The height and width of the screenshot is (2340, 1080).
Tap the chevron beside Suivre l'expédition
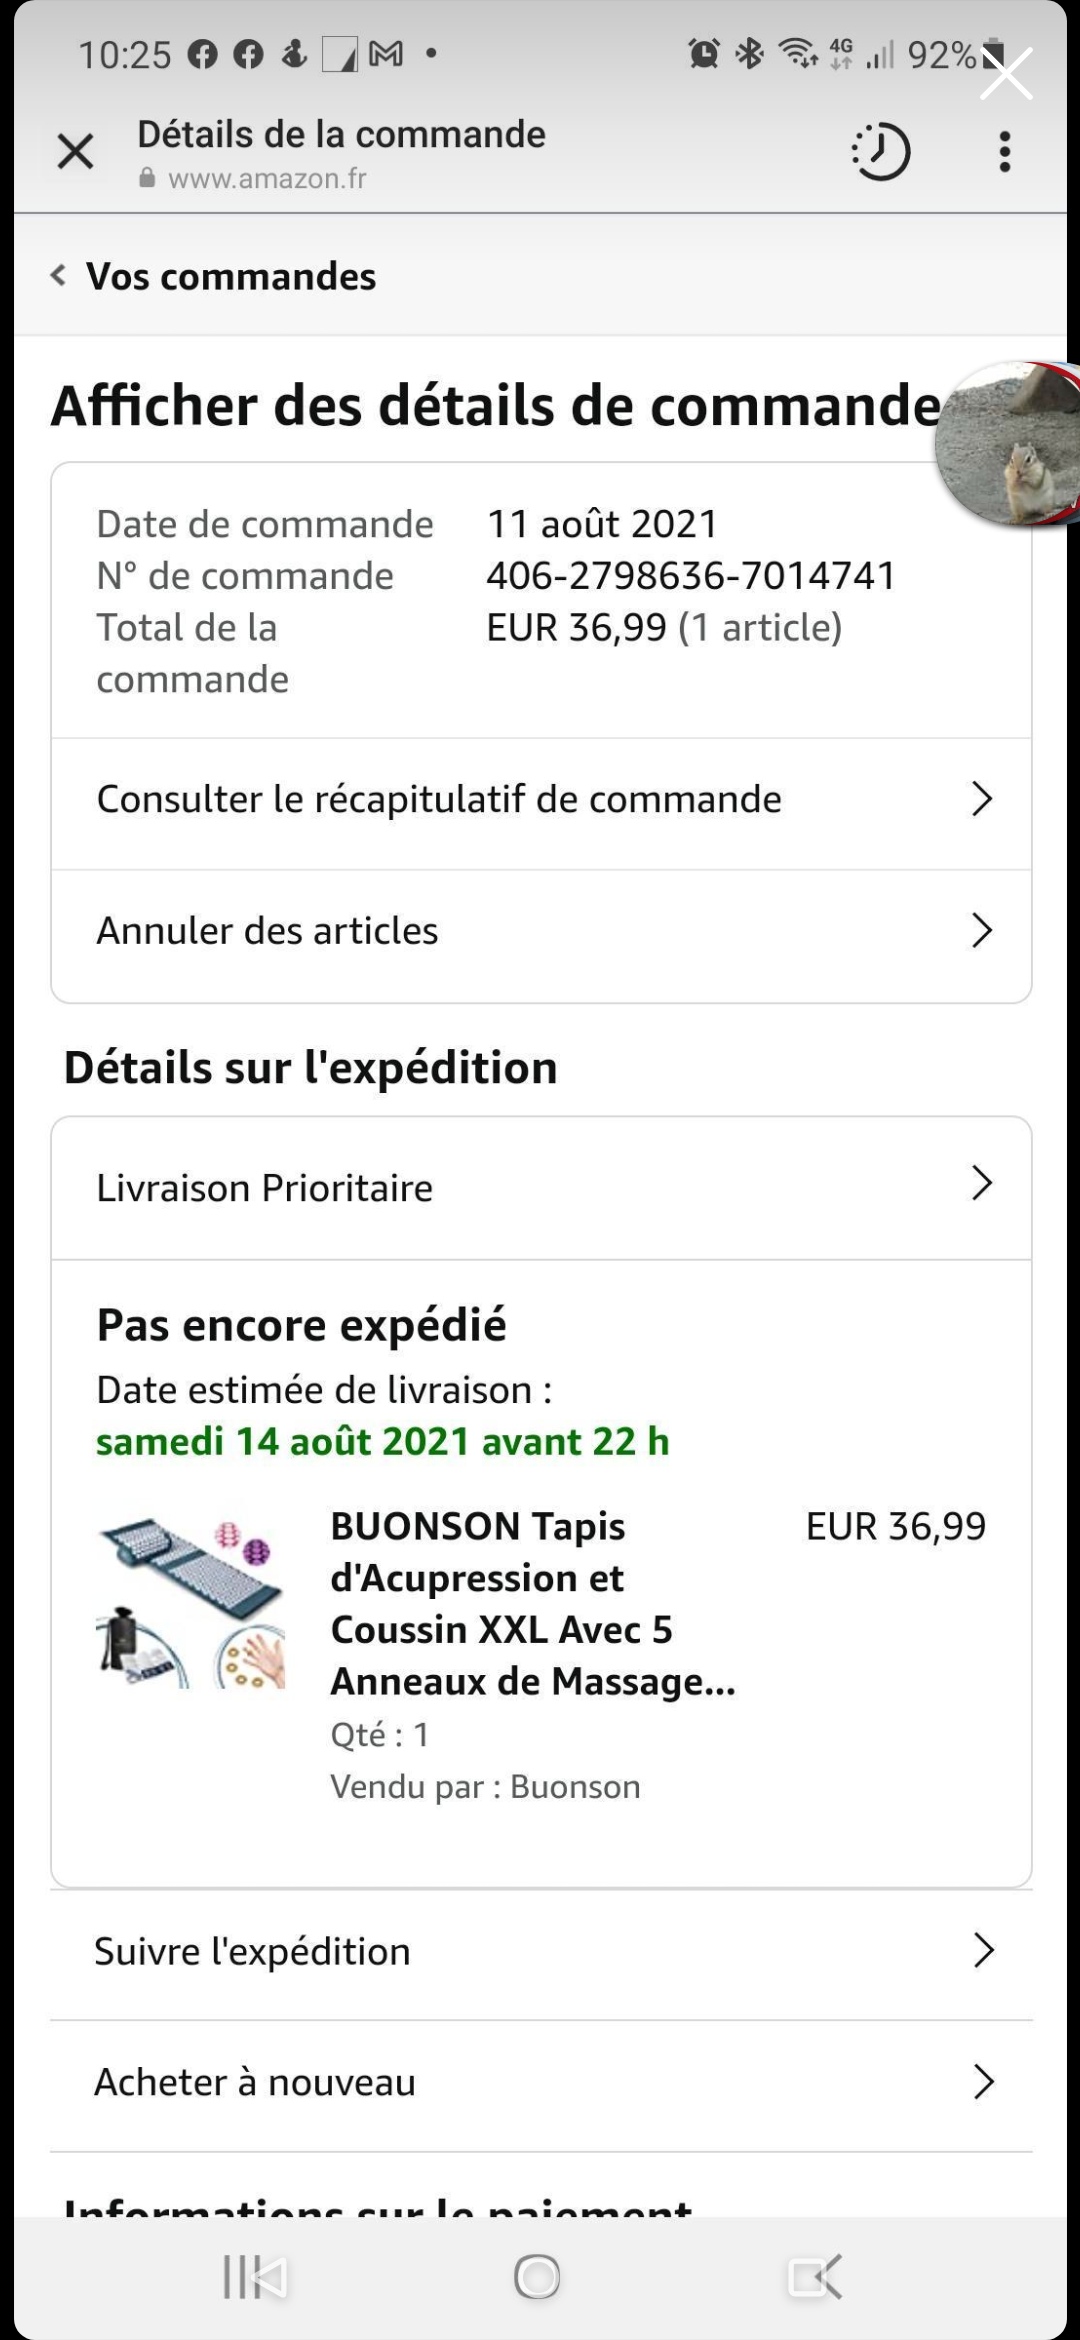pyautogui.click(x=983, y=1951)
